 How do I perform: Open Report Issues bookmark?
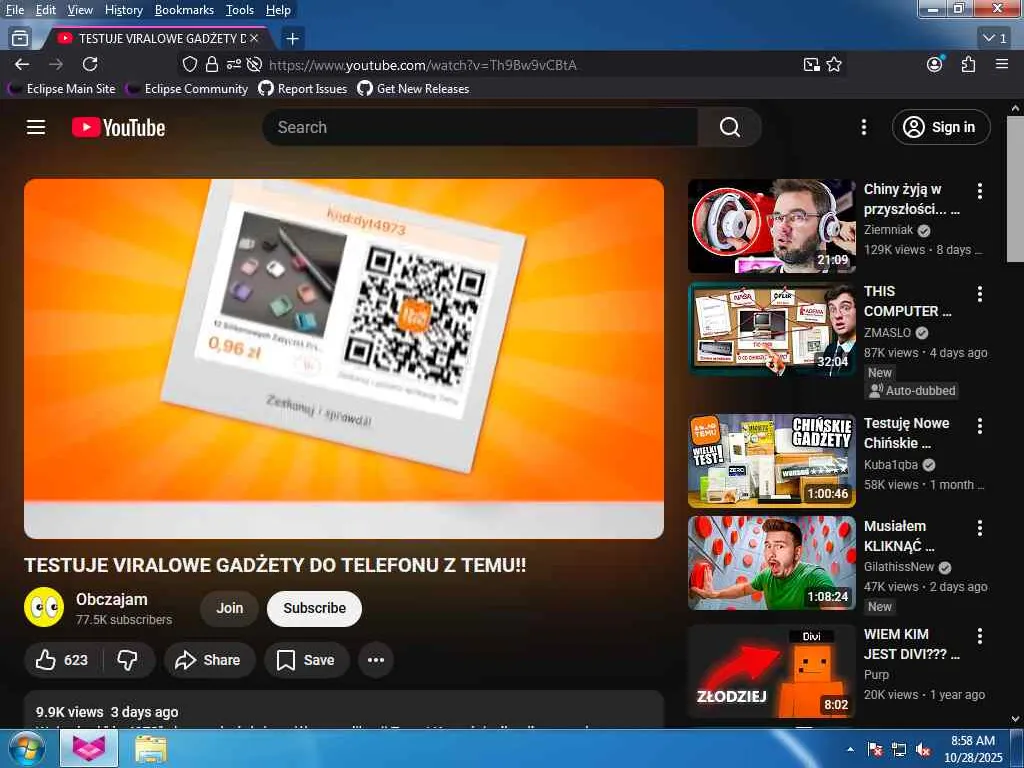(304, 89)
